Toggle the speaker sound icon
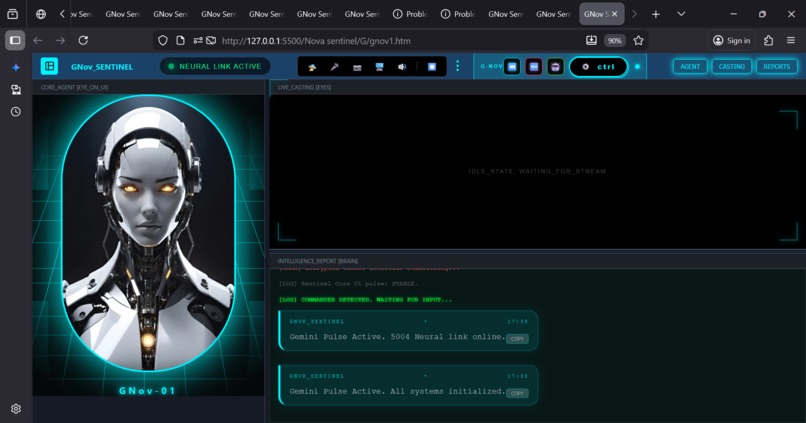 [402, 67]
